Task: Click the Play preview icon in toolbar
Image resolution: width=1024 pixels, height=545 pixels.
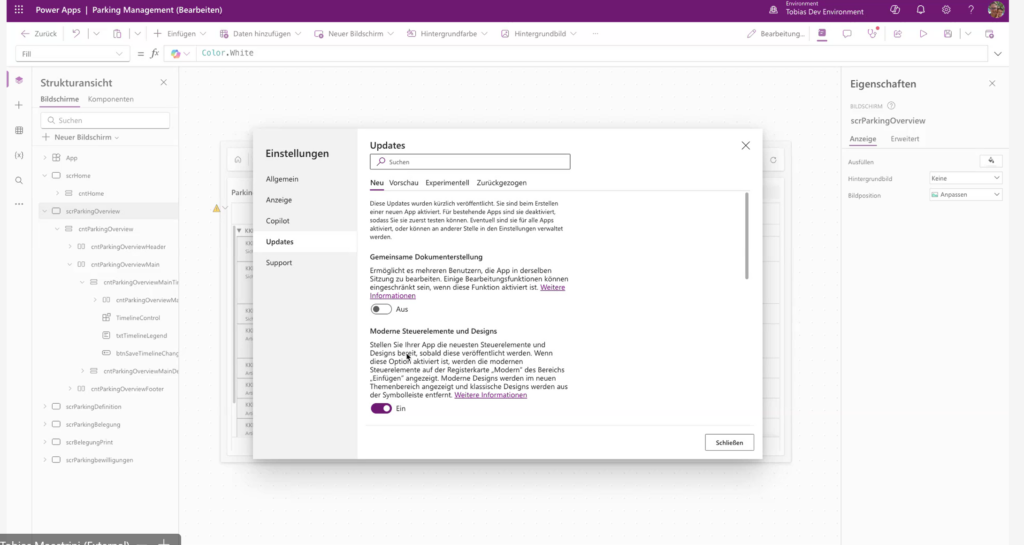Action: pos(922,33)
